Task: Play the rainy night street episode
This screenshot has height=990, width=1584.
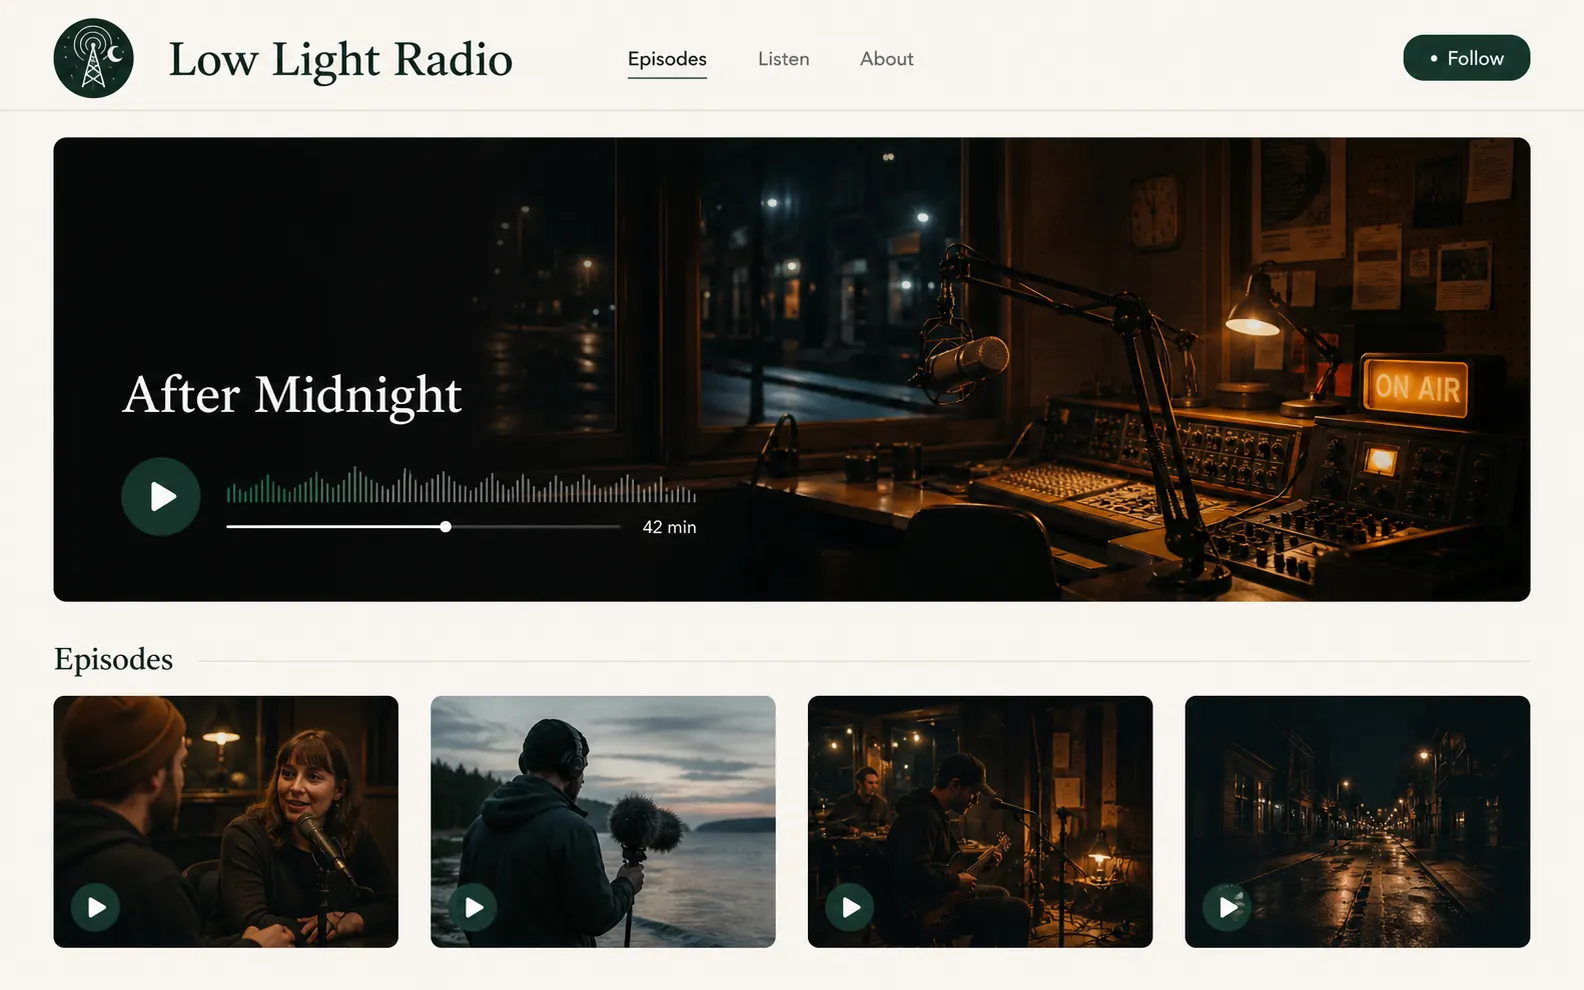Action: [1227, 907]
